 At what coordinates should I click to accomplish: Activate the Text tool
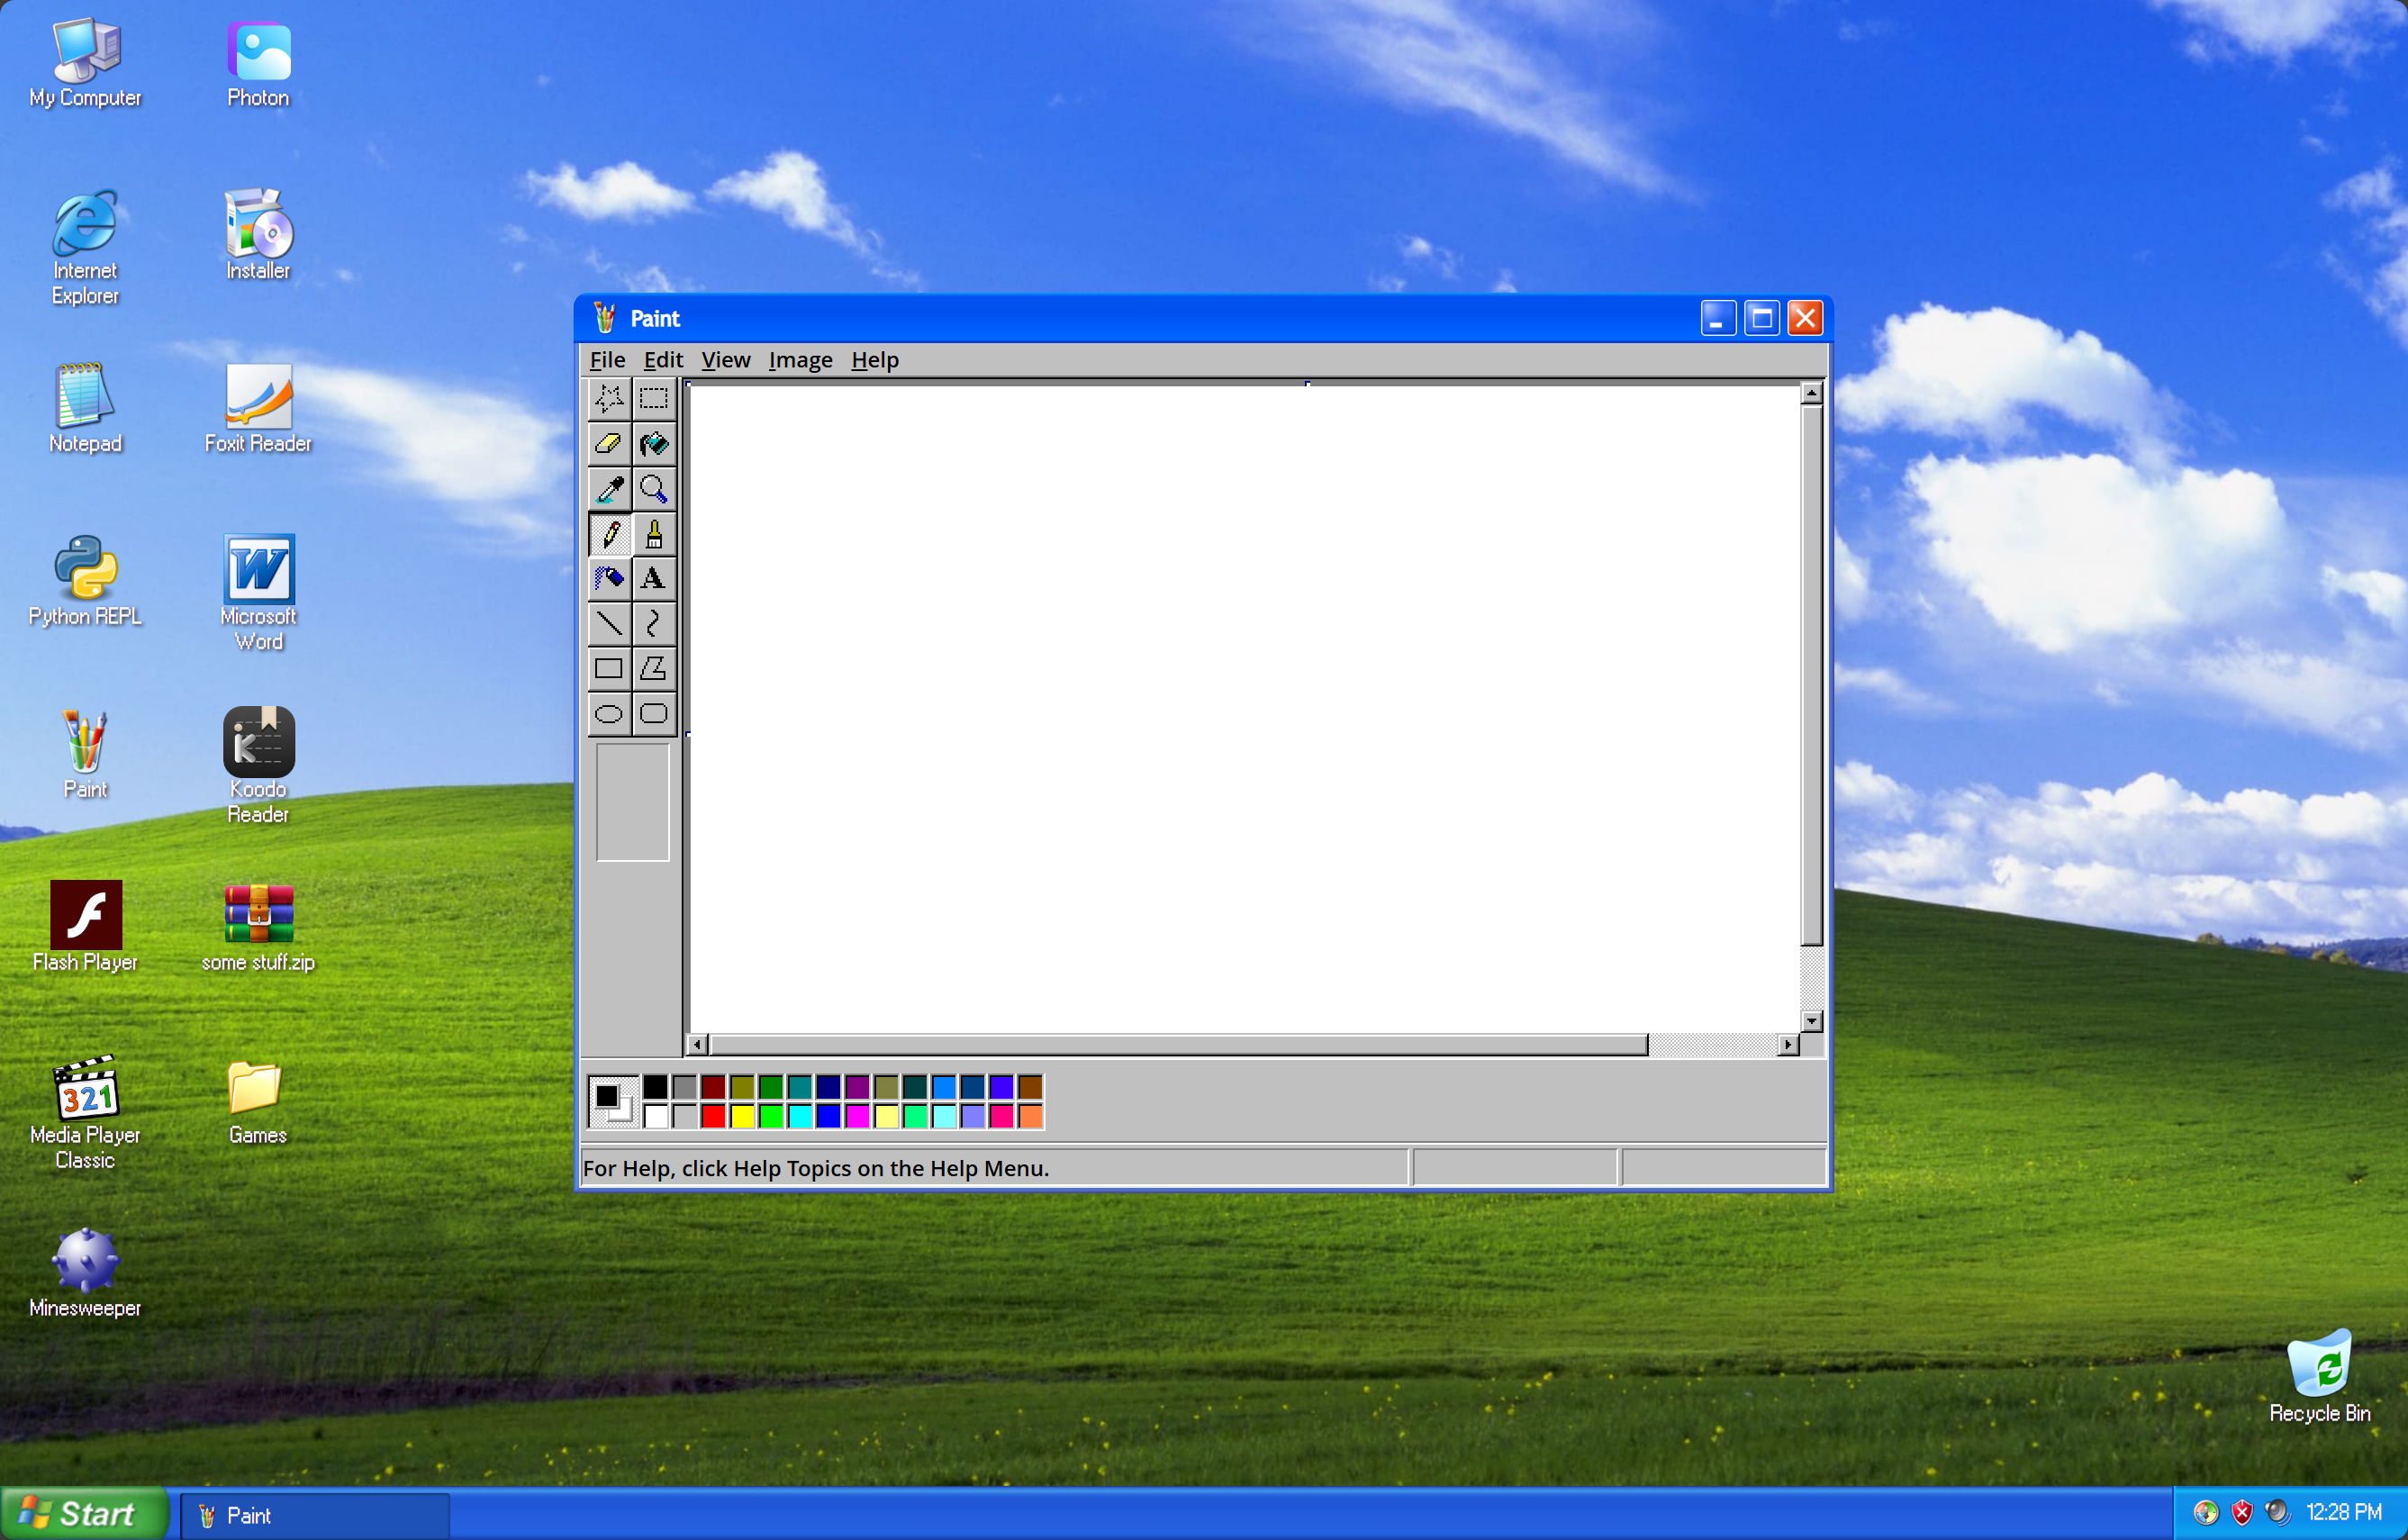pyautogui.click(x=654, y=578)
